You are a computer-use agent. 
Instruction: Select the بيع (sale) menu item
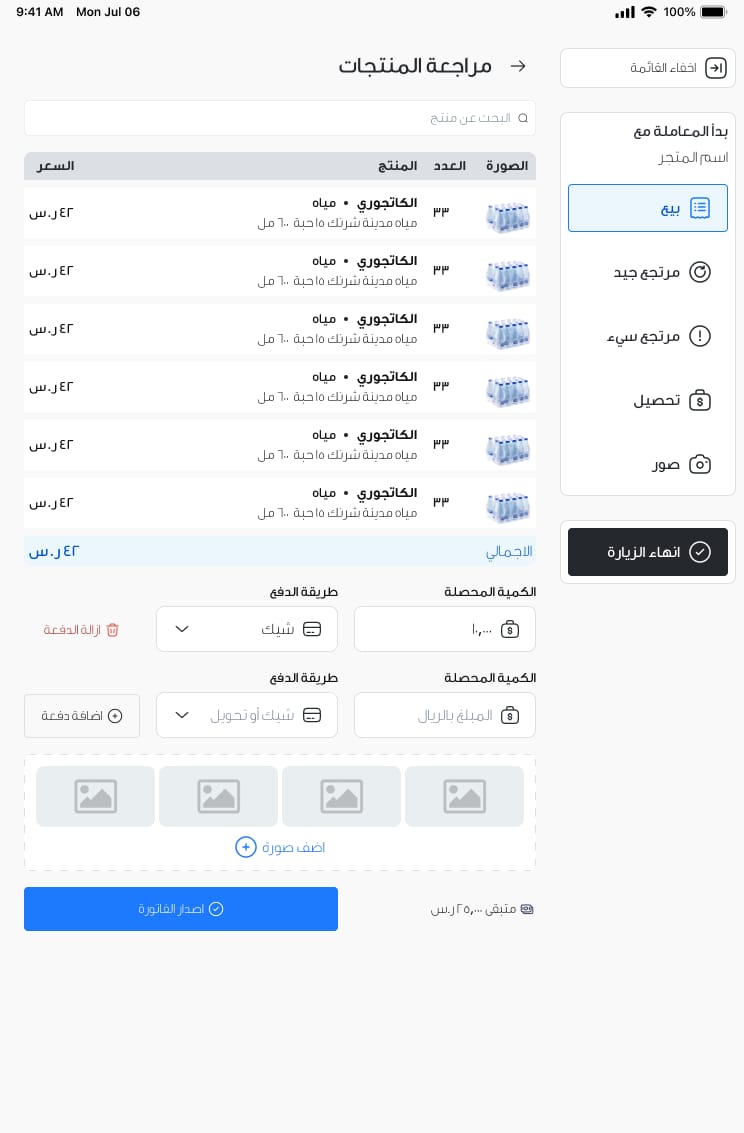click(647, 208)
